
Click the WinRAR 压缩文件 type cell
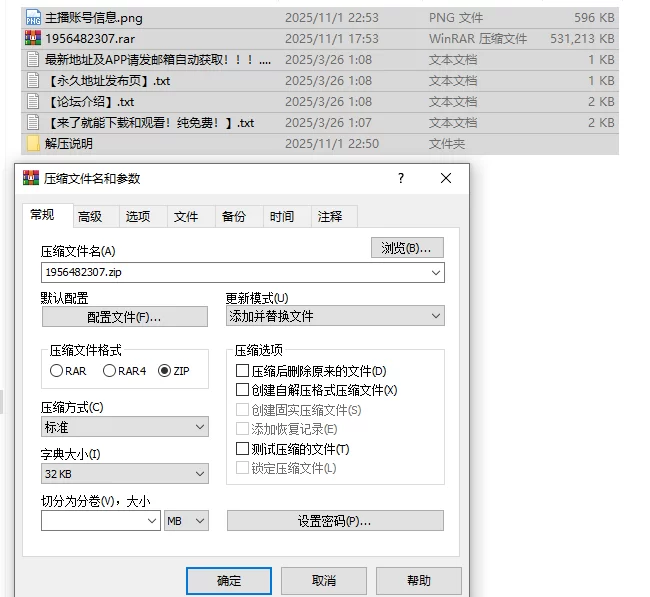(x=478, y=39)
